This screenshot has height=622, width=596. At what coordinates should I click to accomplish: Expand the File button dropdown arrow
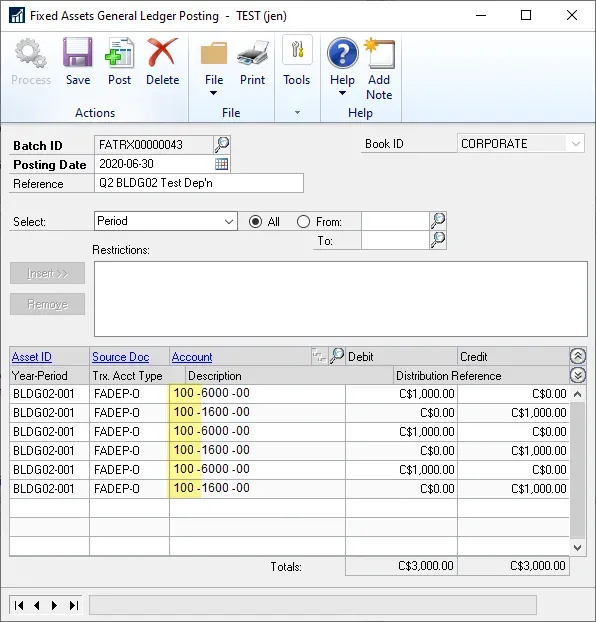pos(213,93)
